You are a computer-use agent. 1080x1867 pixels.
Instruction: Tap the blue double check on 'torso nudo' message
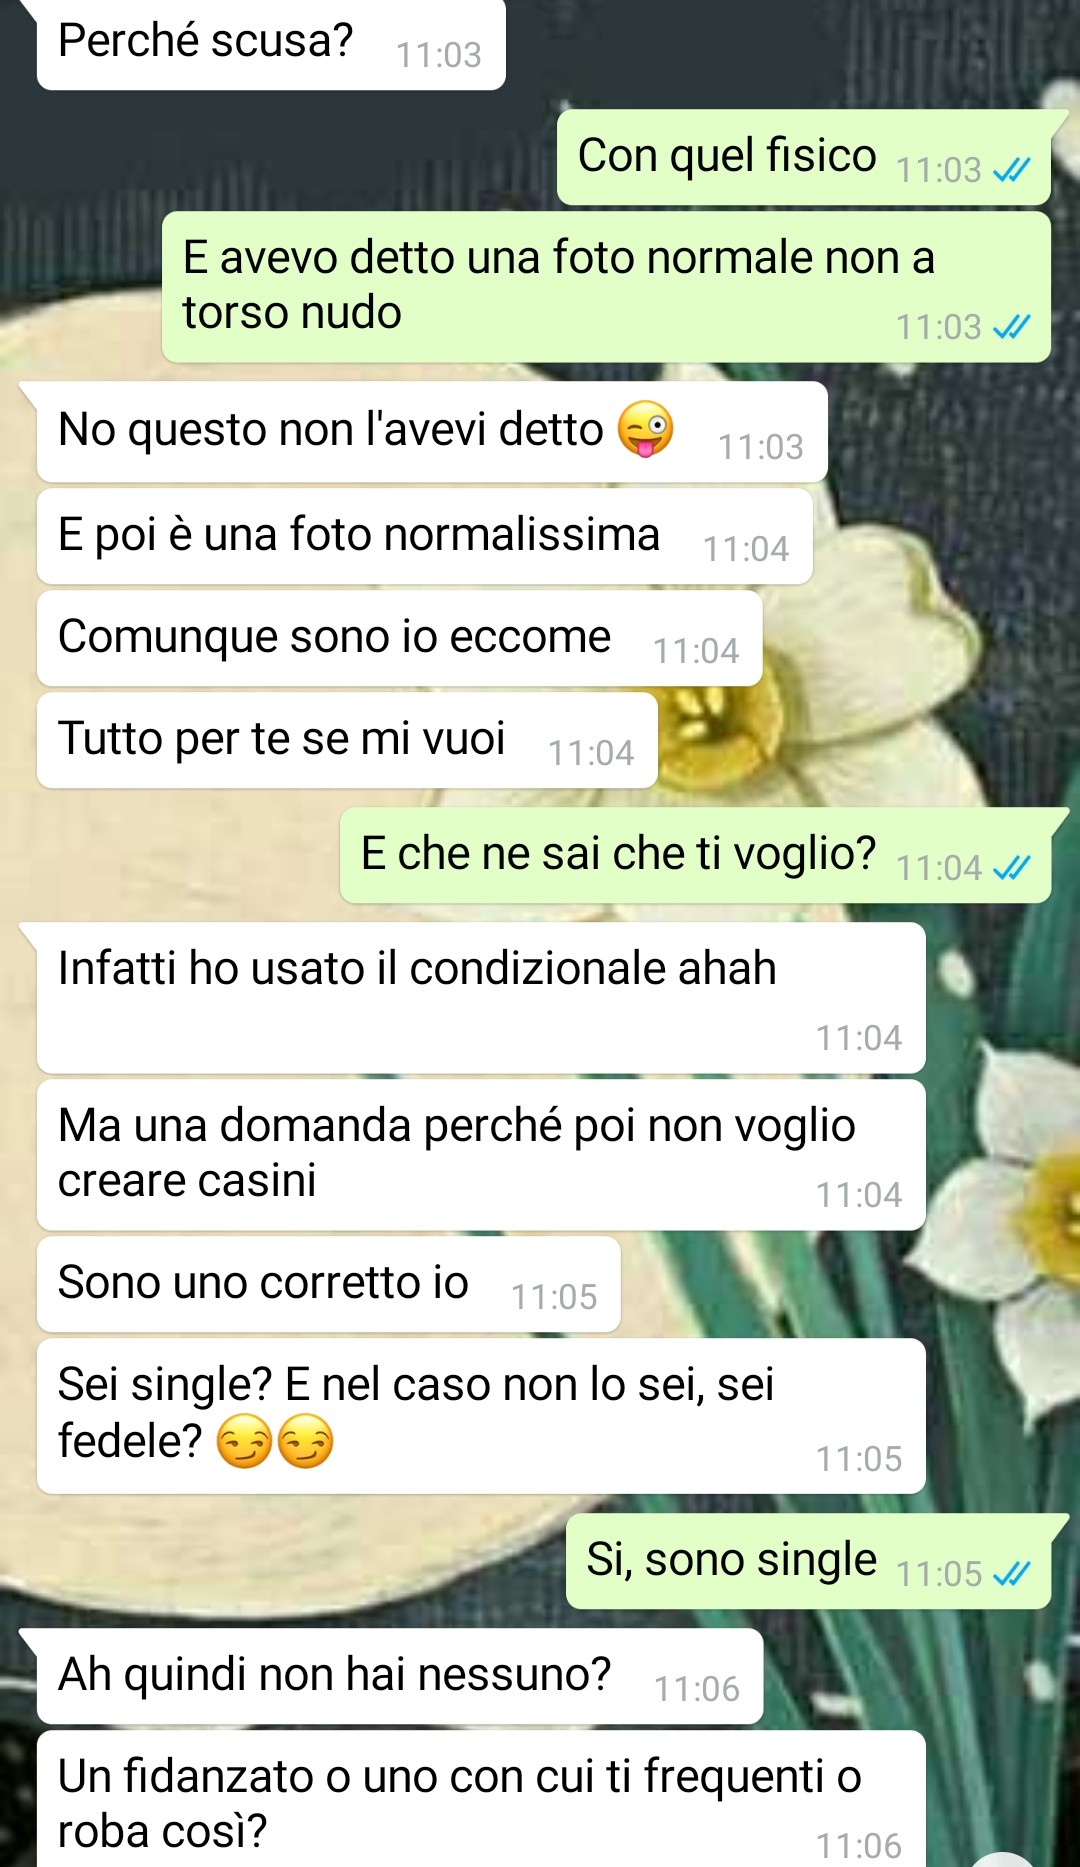1011,327
